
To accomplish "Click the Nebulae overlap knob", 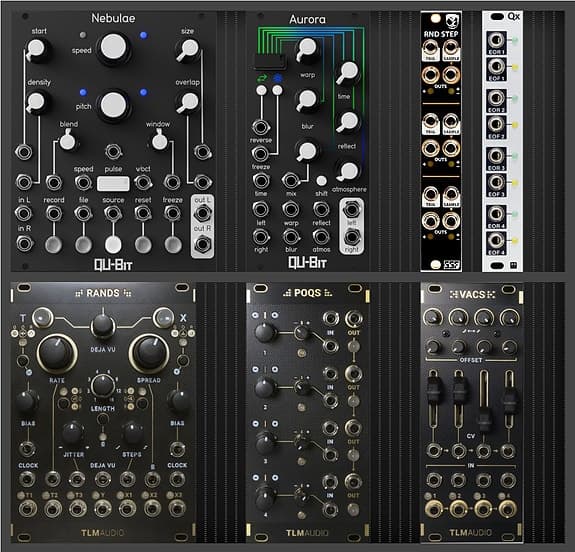I will pos(189,102).
